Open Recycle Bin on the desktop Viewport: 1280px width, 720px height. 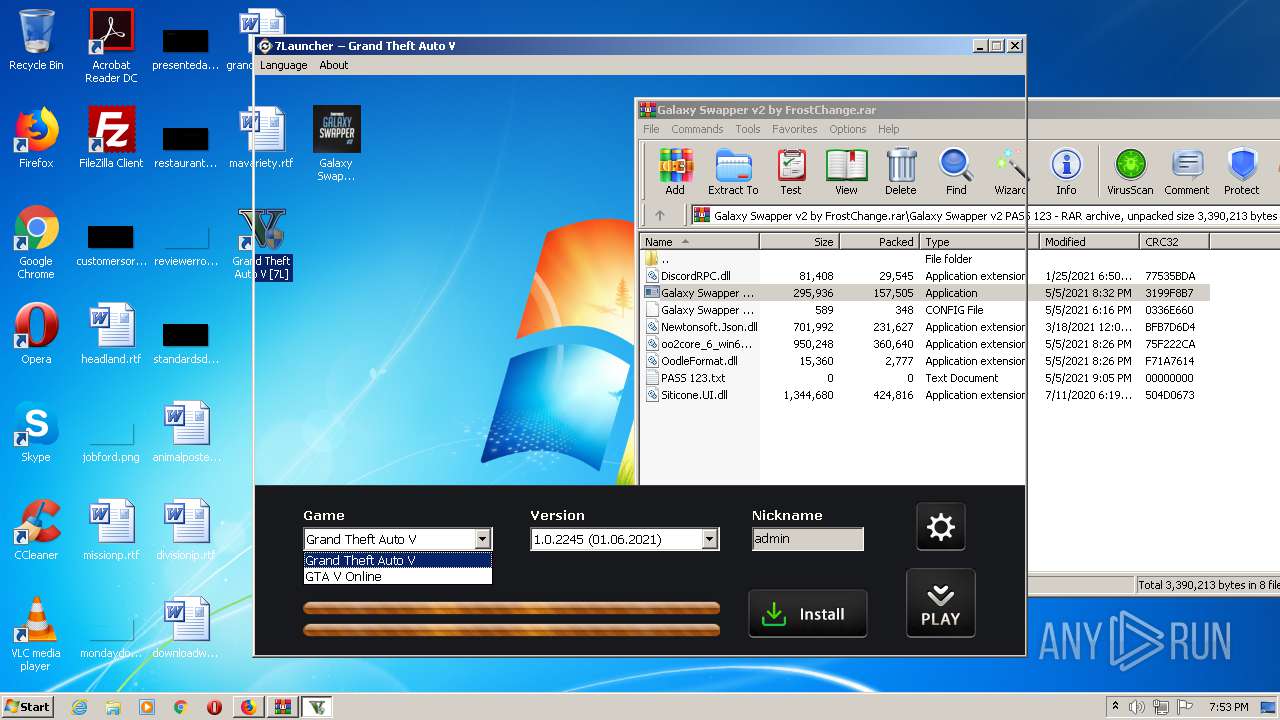36,40
